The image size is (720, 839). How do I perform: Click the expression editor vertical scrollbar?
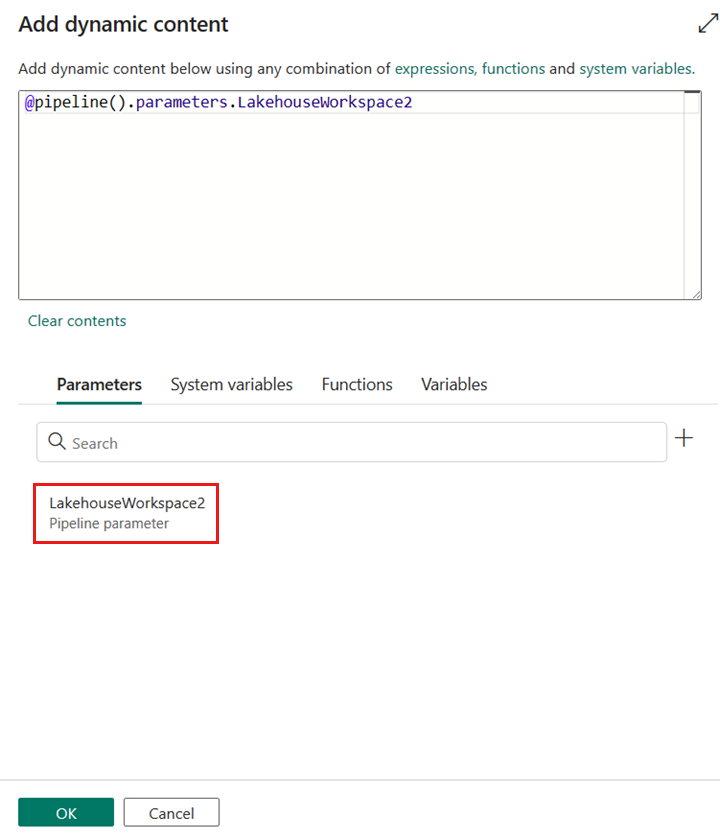point(692,193)
